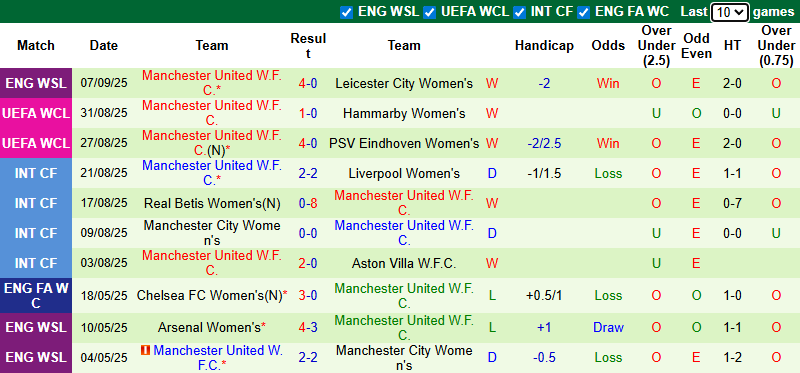
Task: Click the Handicap column header
Action: point(544,45)
